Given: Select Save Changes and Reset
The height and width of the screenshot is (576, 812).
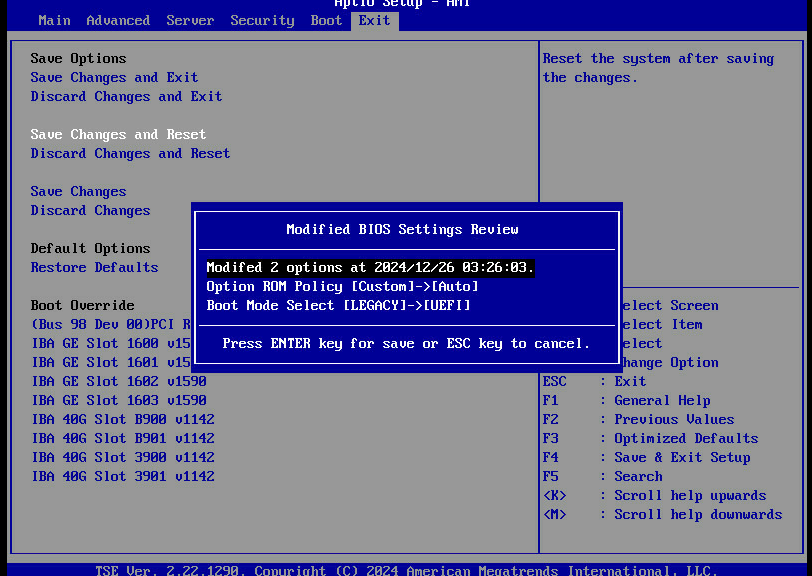Looking at the screenshot, I should [x=118, y=135].
